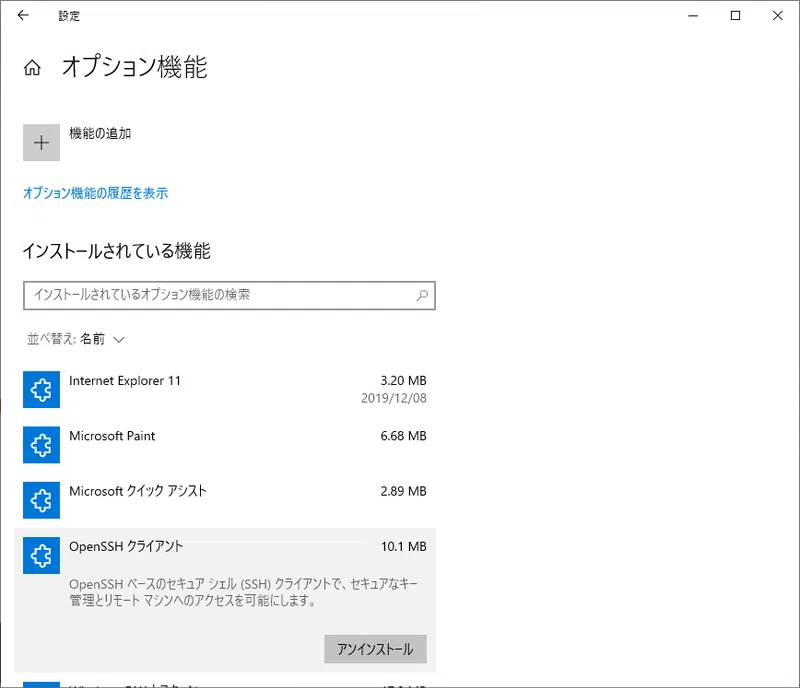The height and width of the screenshot is (688, 800).
Task: Maximize the 設定 window
Action: [x=735, y=16]
